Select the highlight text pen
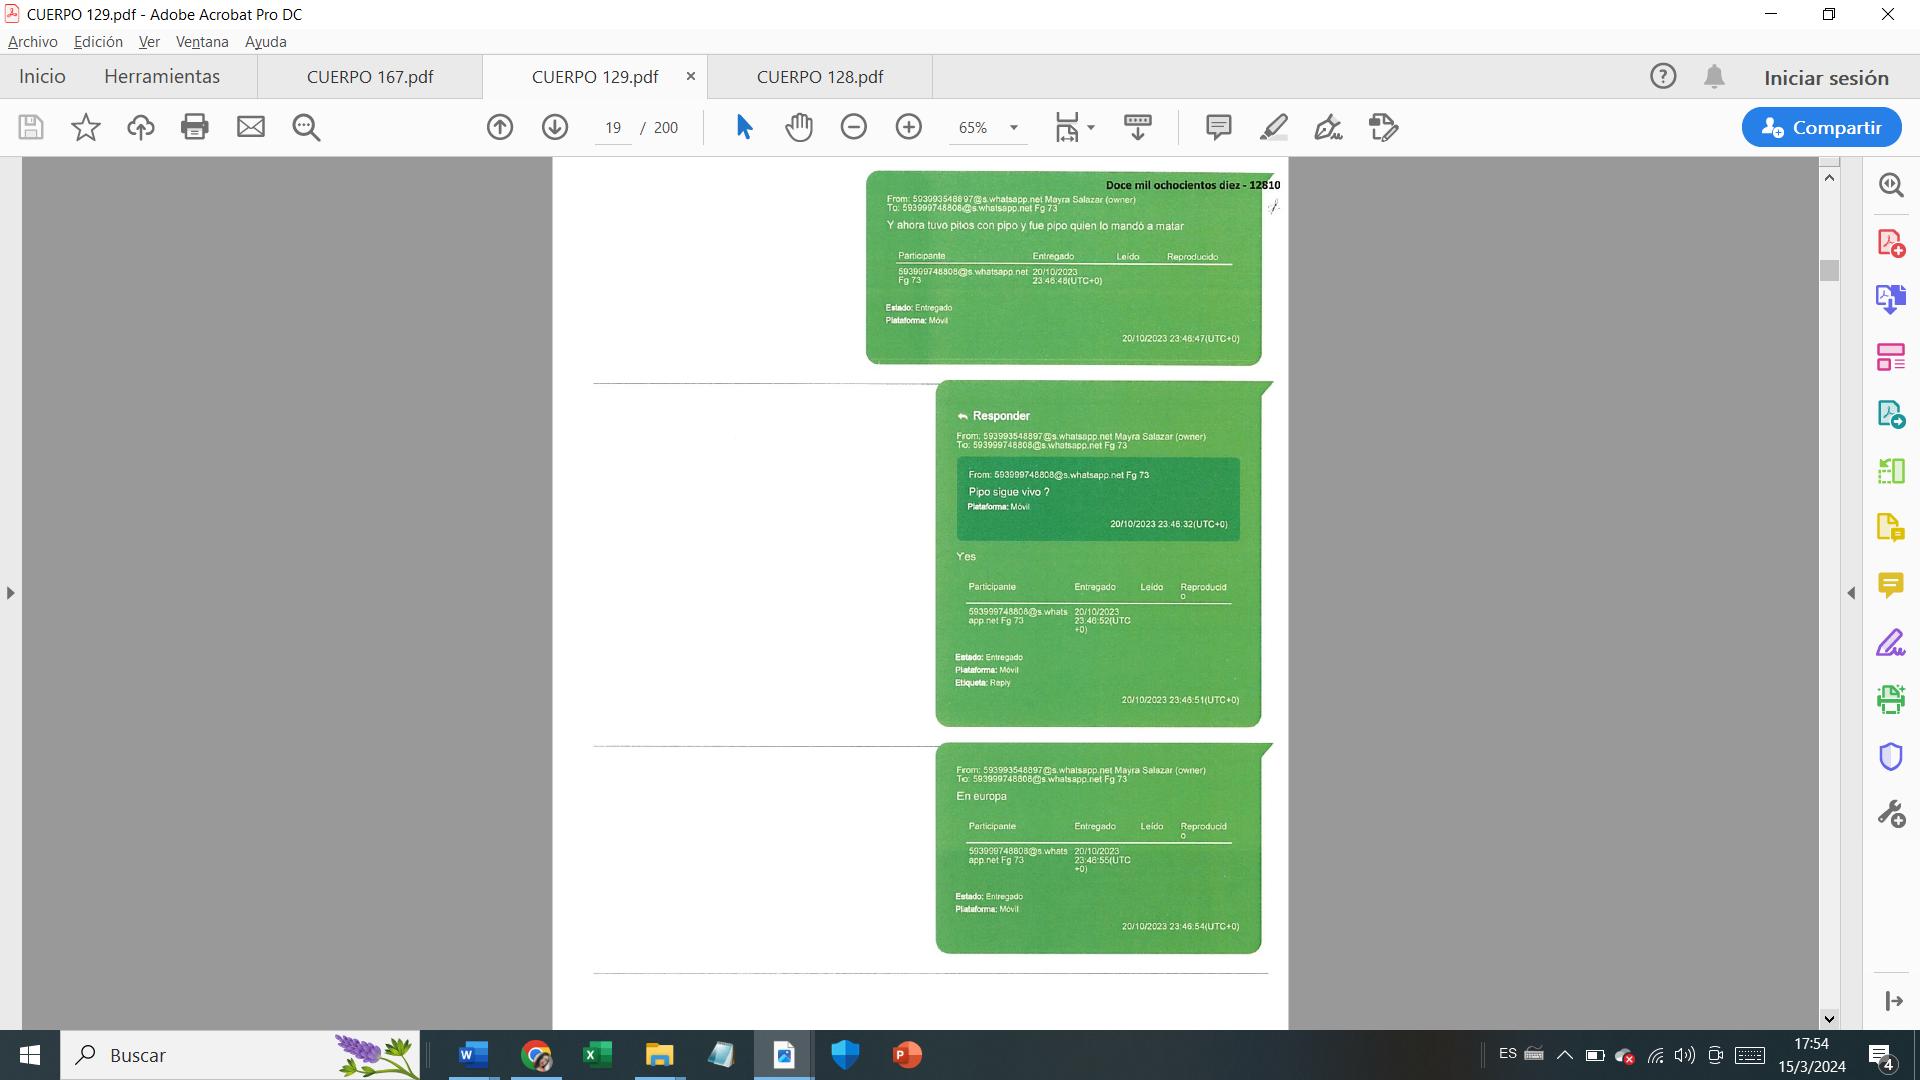 (x=1274, y=127)
